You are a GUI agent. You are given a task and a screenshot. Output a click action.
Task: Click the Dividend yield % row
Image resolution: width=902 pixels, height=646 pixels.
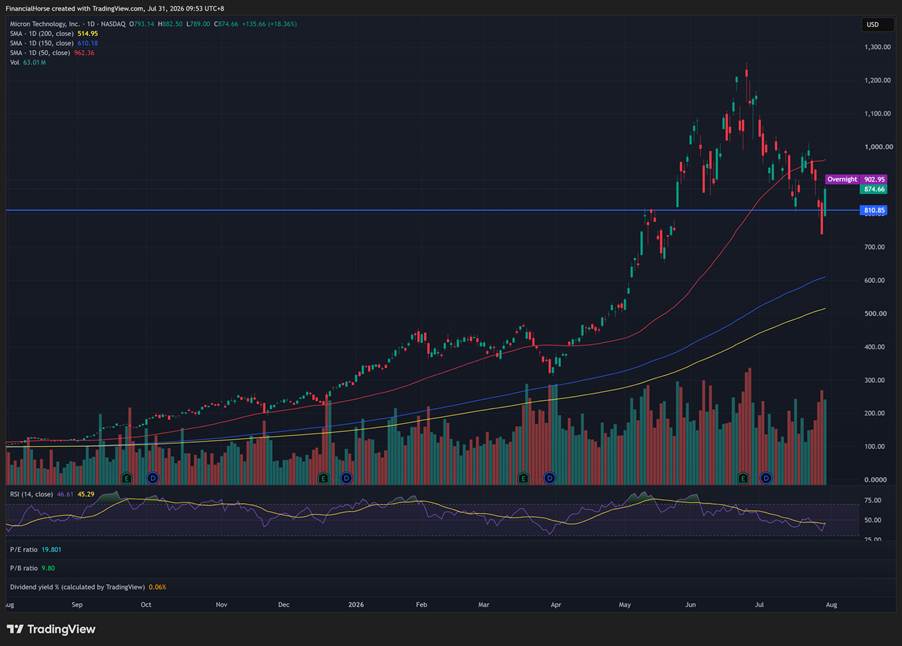click(x=88, y=587)
